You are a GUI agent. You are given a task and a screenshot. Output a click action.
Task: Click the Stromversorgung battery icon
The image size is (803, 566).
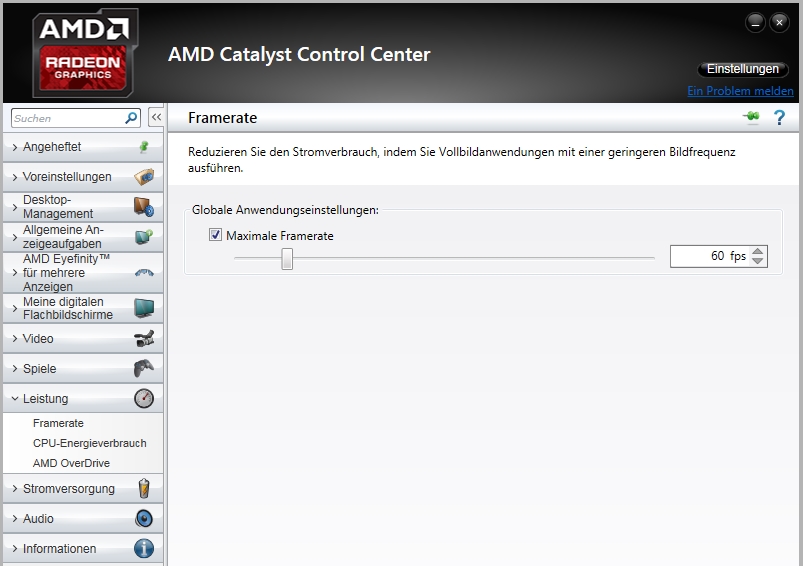coord(144,489)
